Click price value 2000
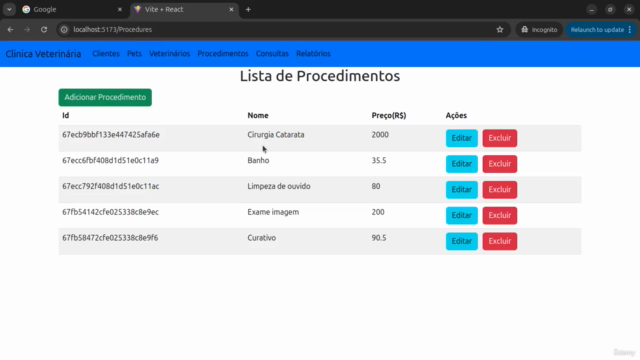This screenshot has height=360, width=640. [x=380, y=135]
